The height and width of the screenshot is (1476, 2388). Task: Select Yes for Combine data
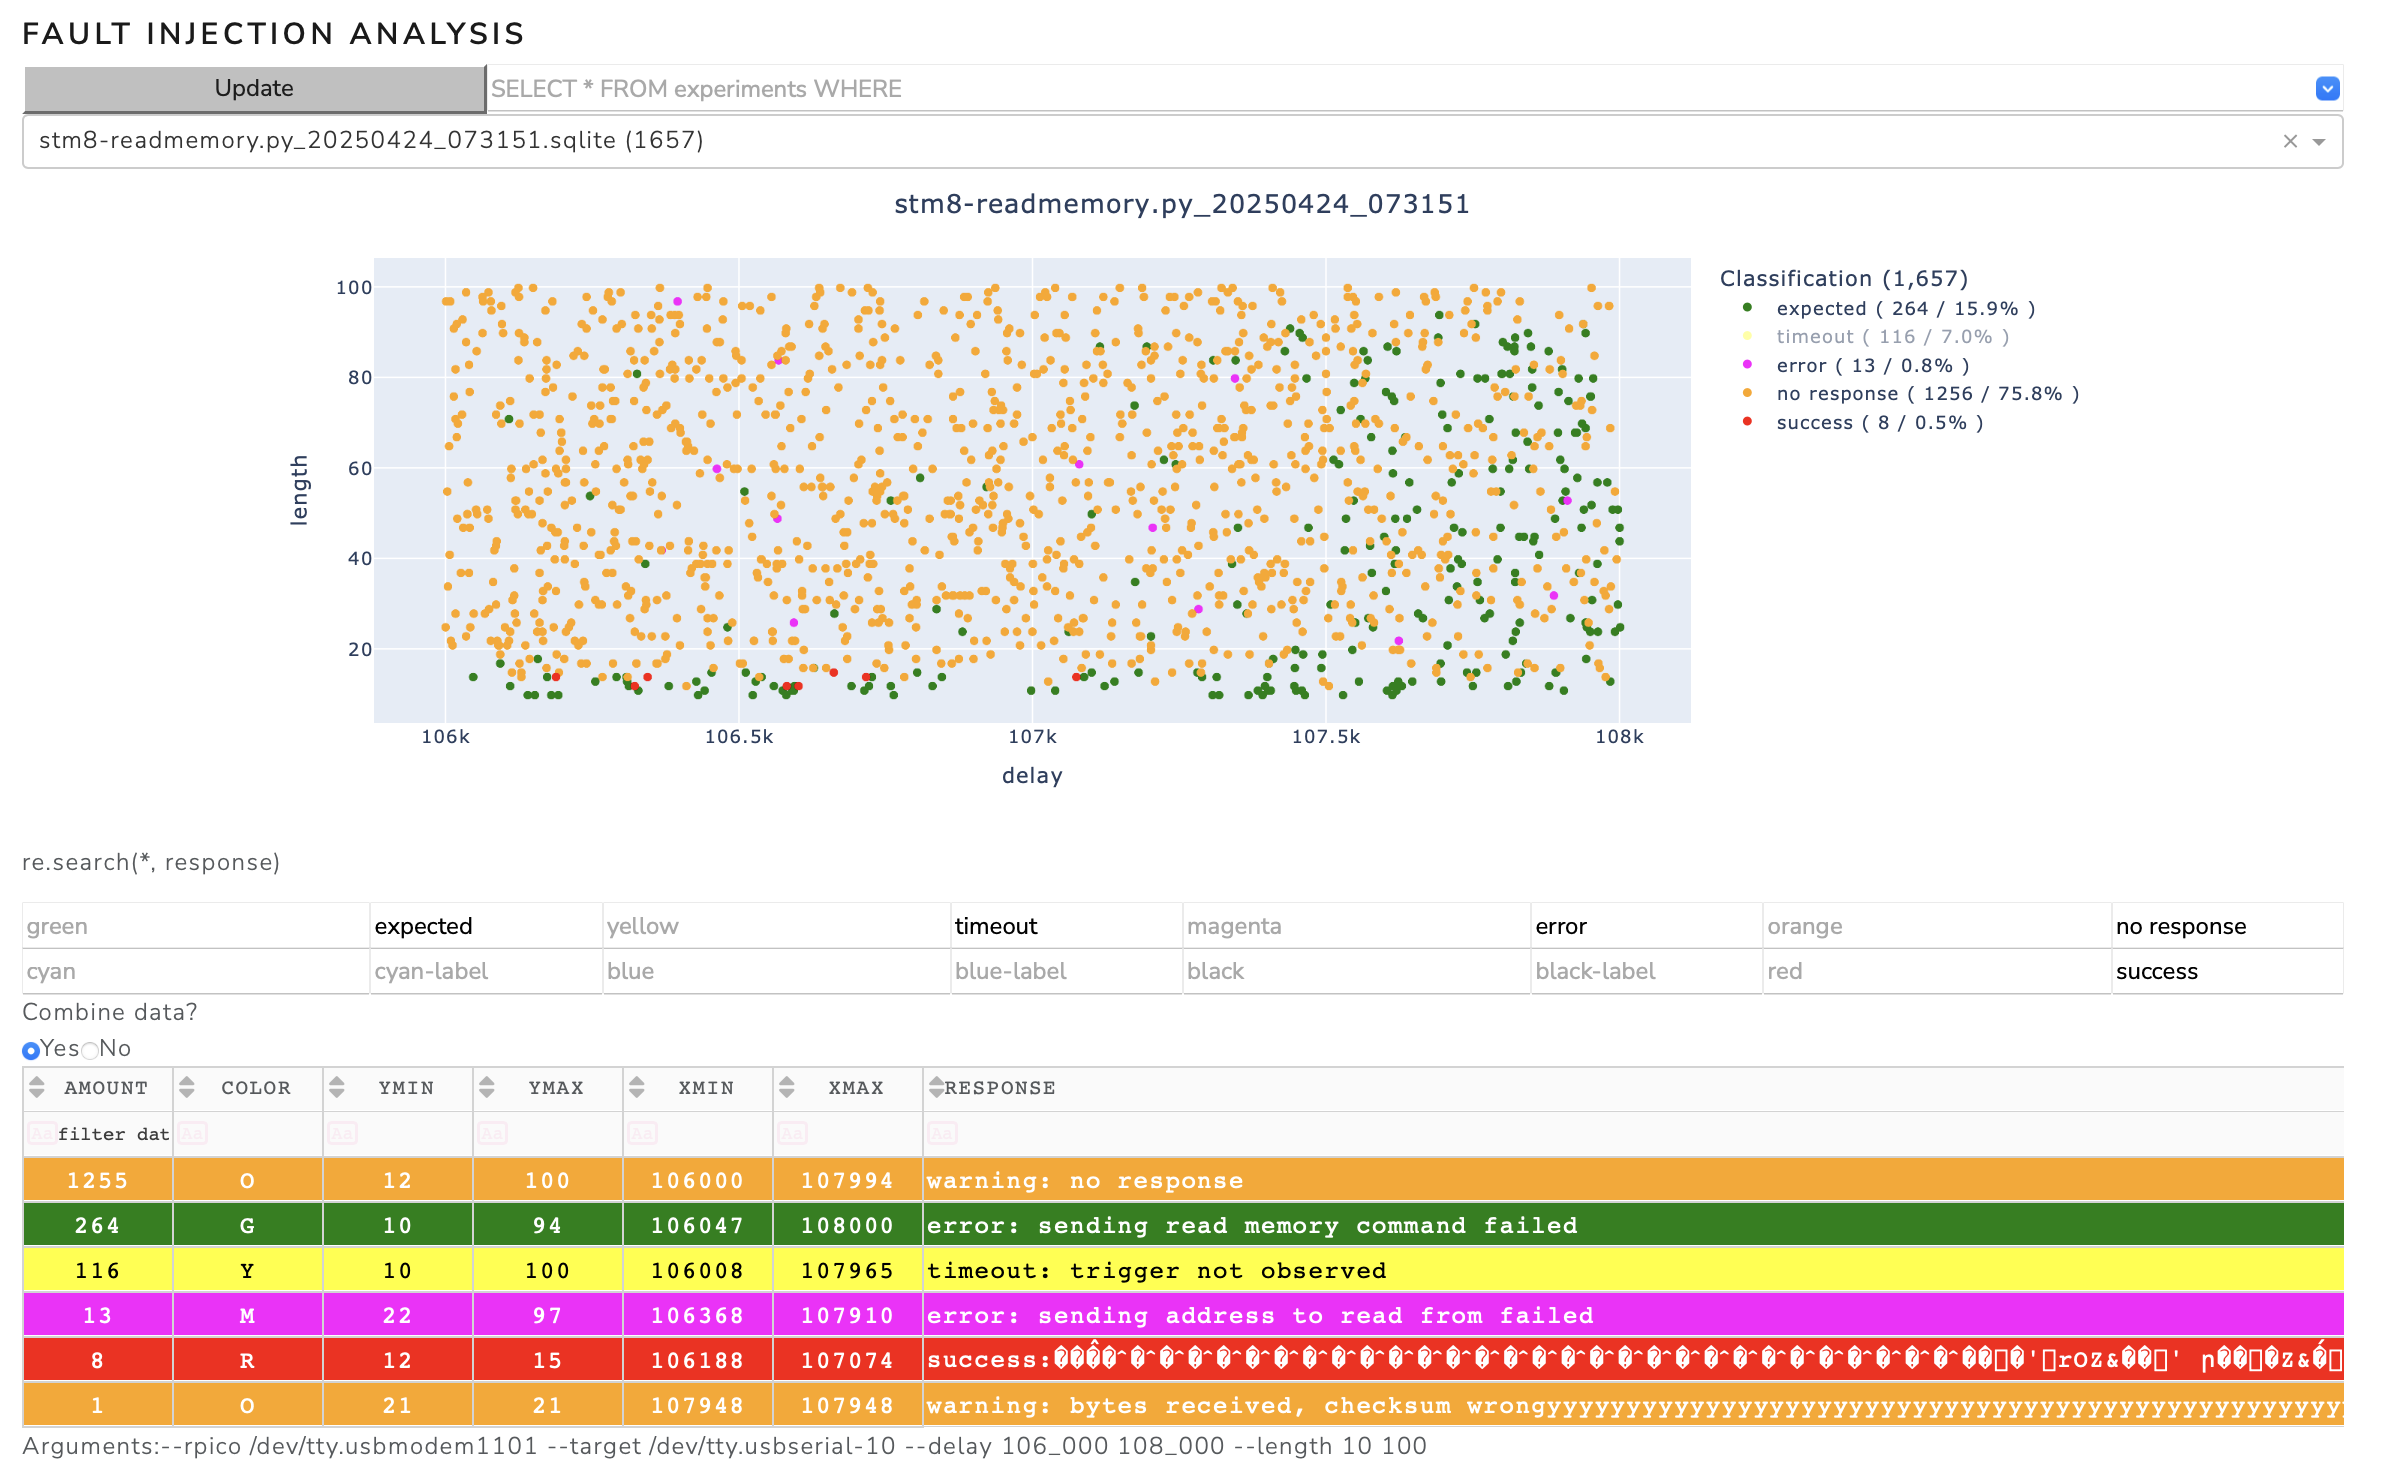point(31,1050)
